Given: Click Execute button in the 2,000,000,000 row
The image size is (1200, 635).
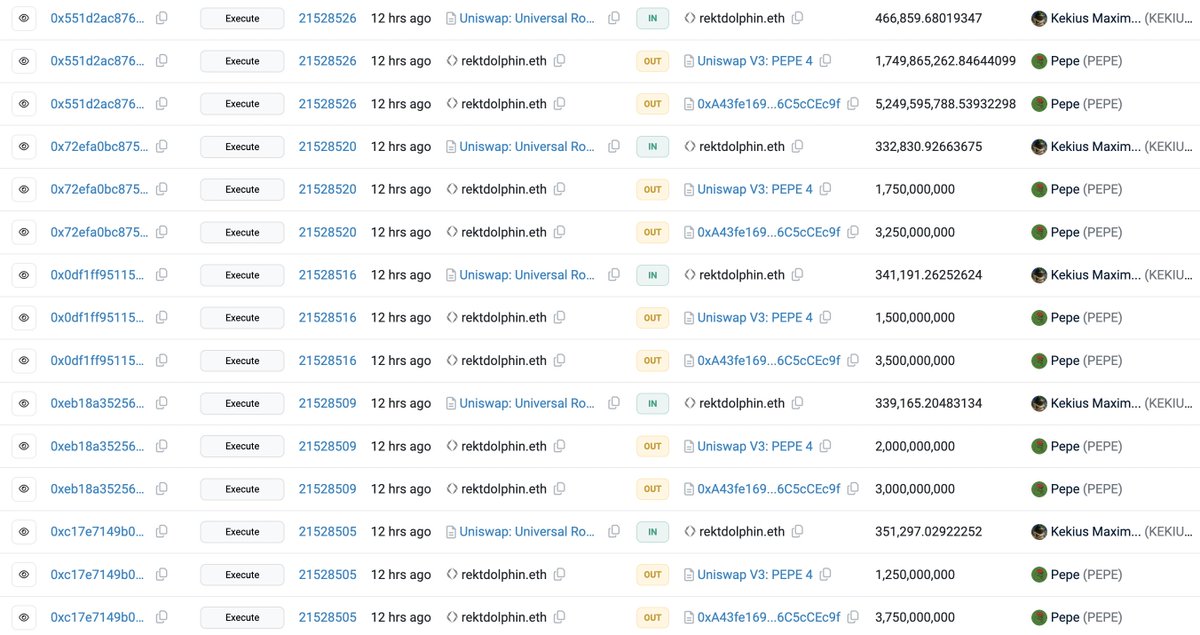Looking at the screenshot, I should coord(242,446).
